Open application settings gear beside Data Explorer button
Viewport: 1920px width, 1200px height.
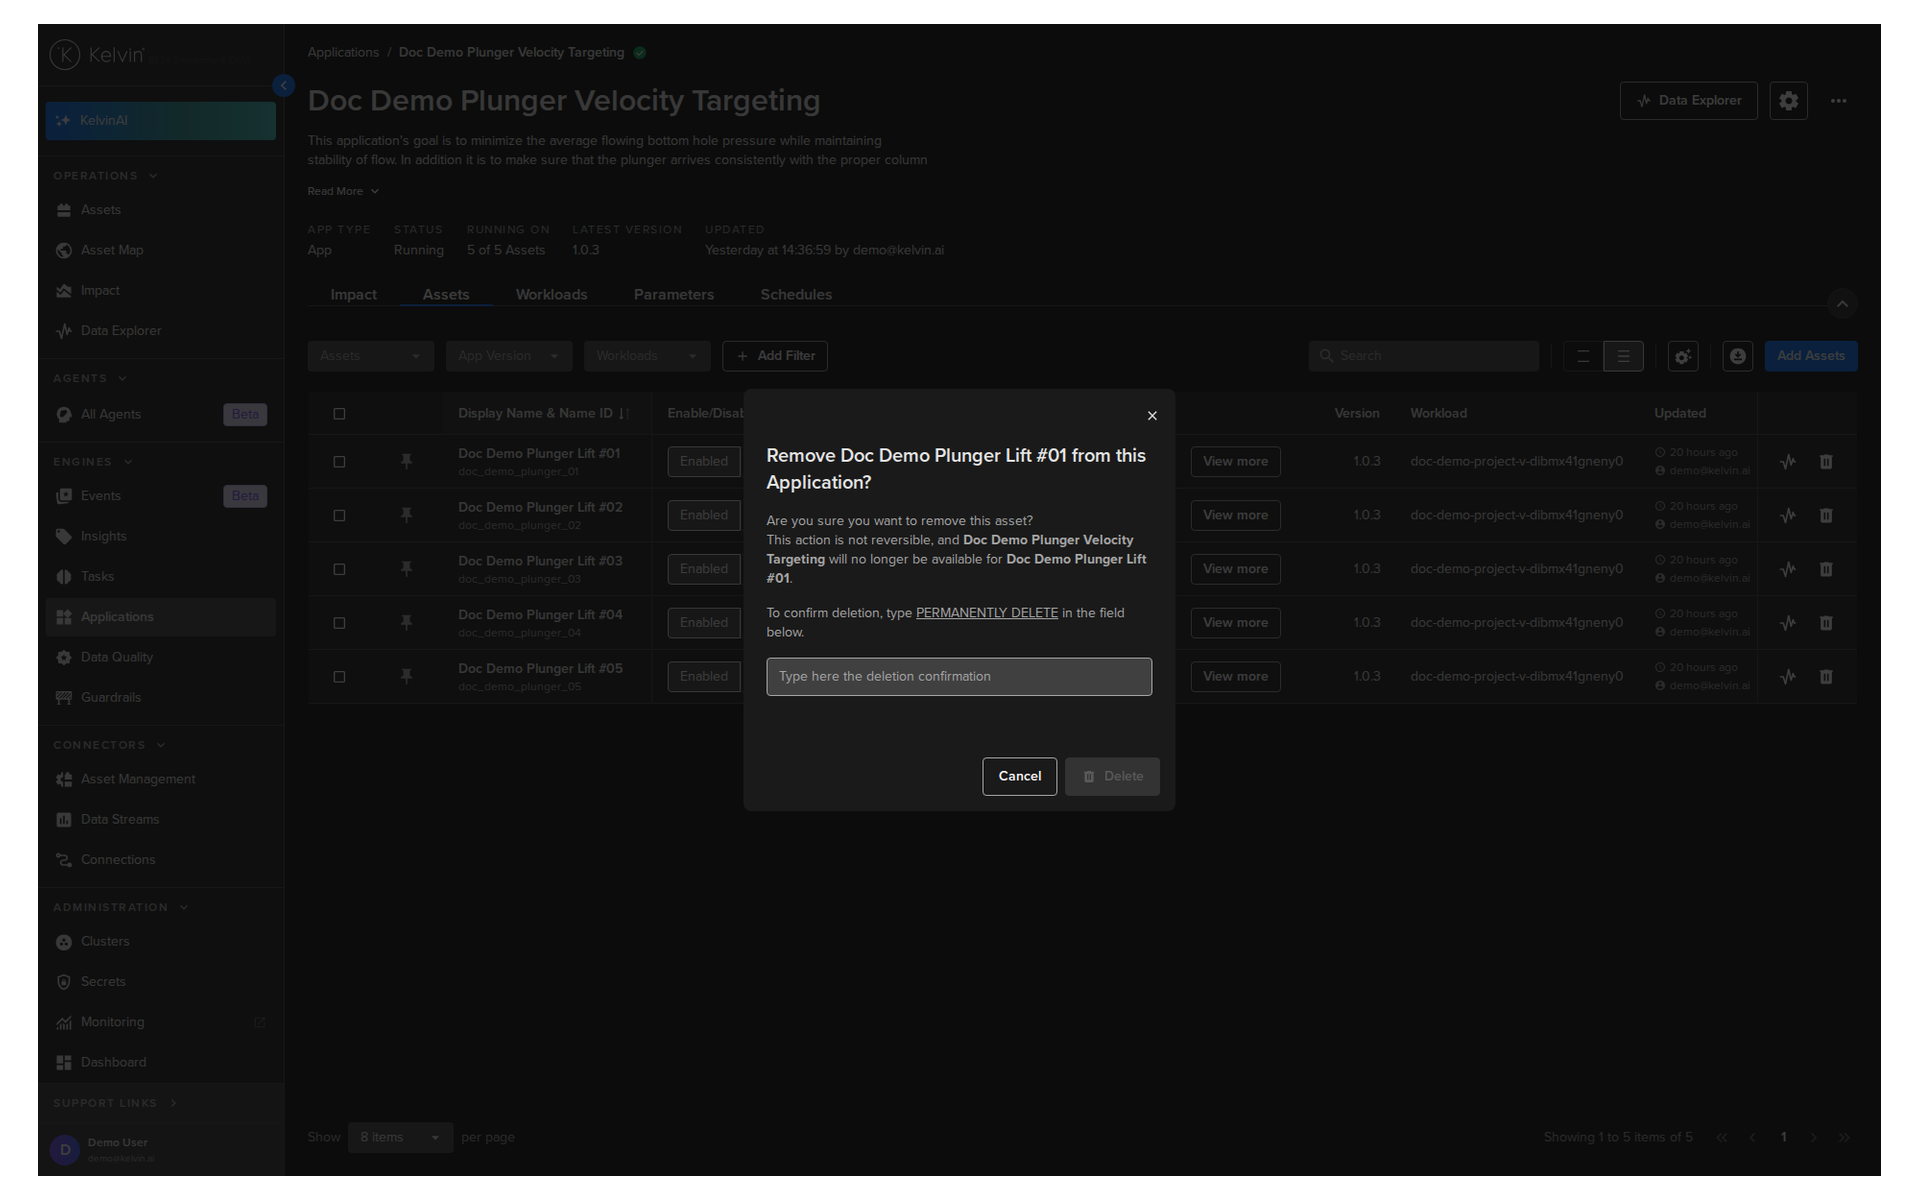[x=1788, y=101]
